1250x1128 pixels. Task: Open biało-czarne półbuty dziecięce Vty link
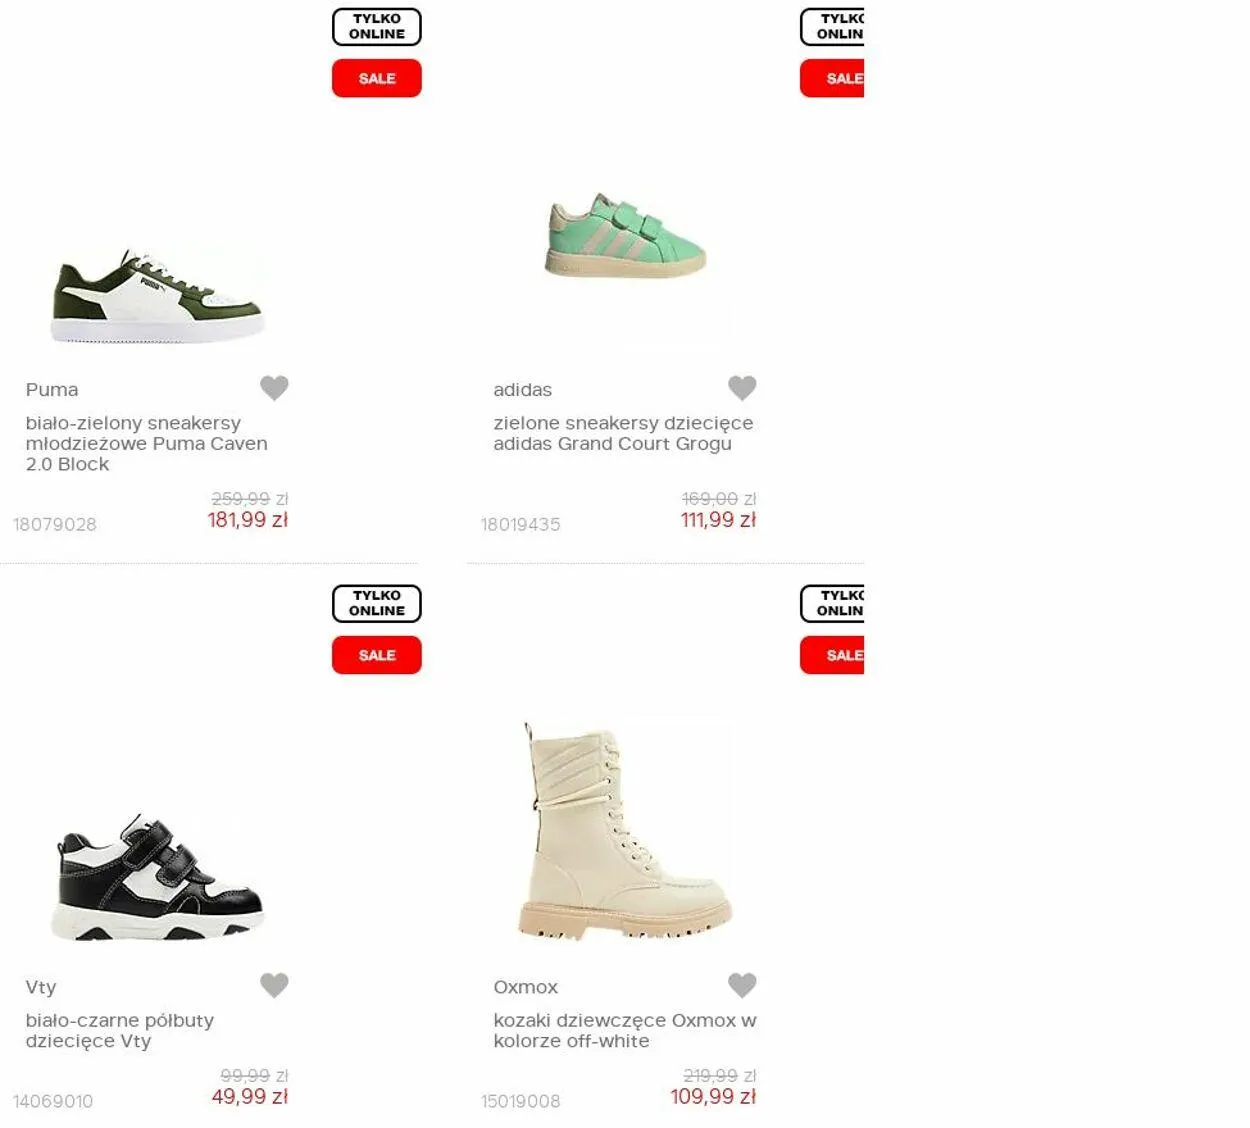pyautogui.click(x=120, y=1030)
